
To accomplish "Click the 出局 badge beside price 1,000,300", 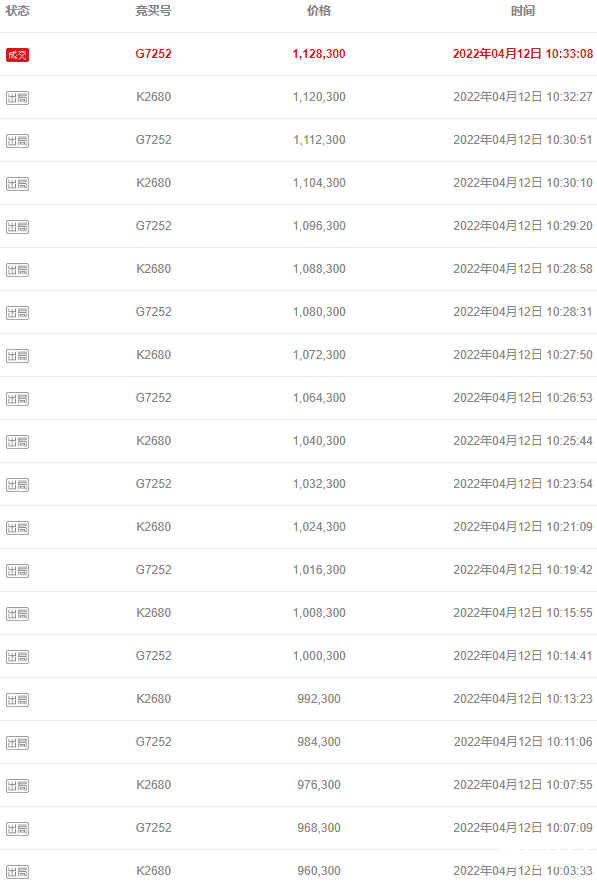I will click(17, 656).
